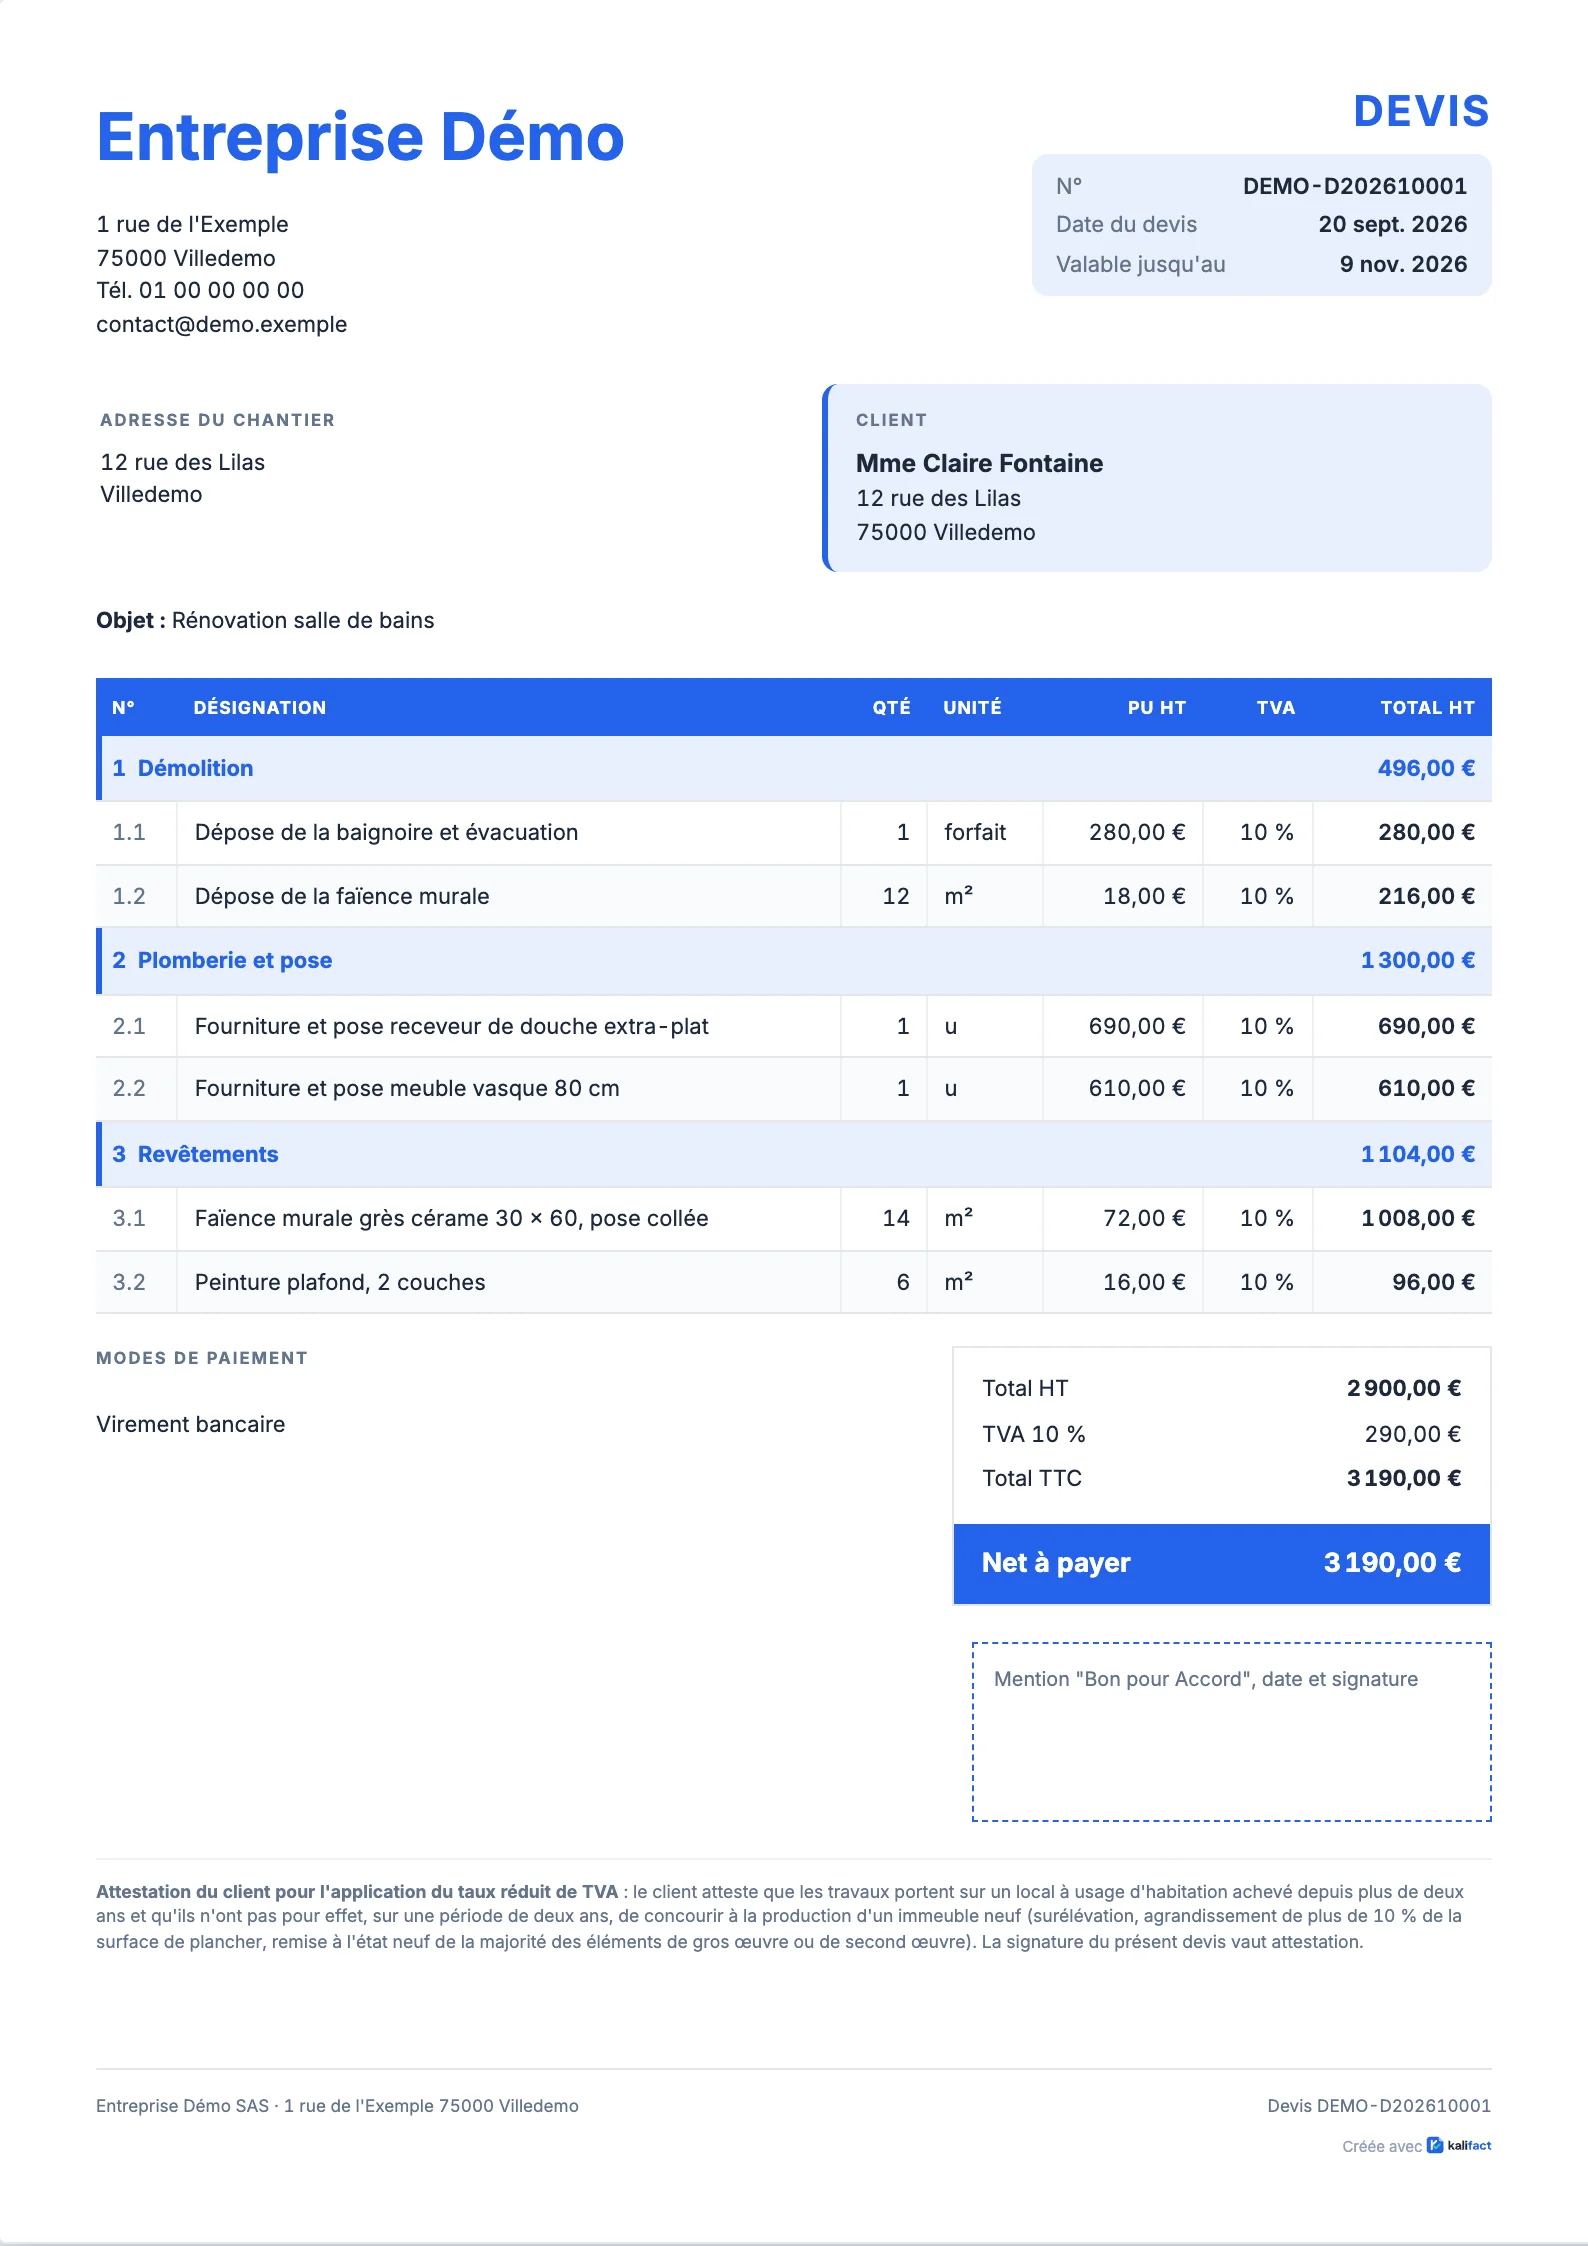This screenshot has width=1588, height=2246.
Task: Click inside the Bon pour Accord signature box
Action: point(1231,1731)
